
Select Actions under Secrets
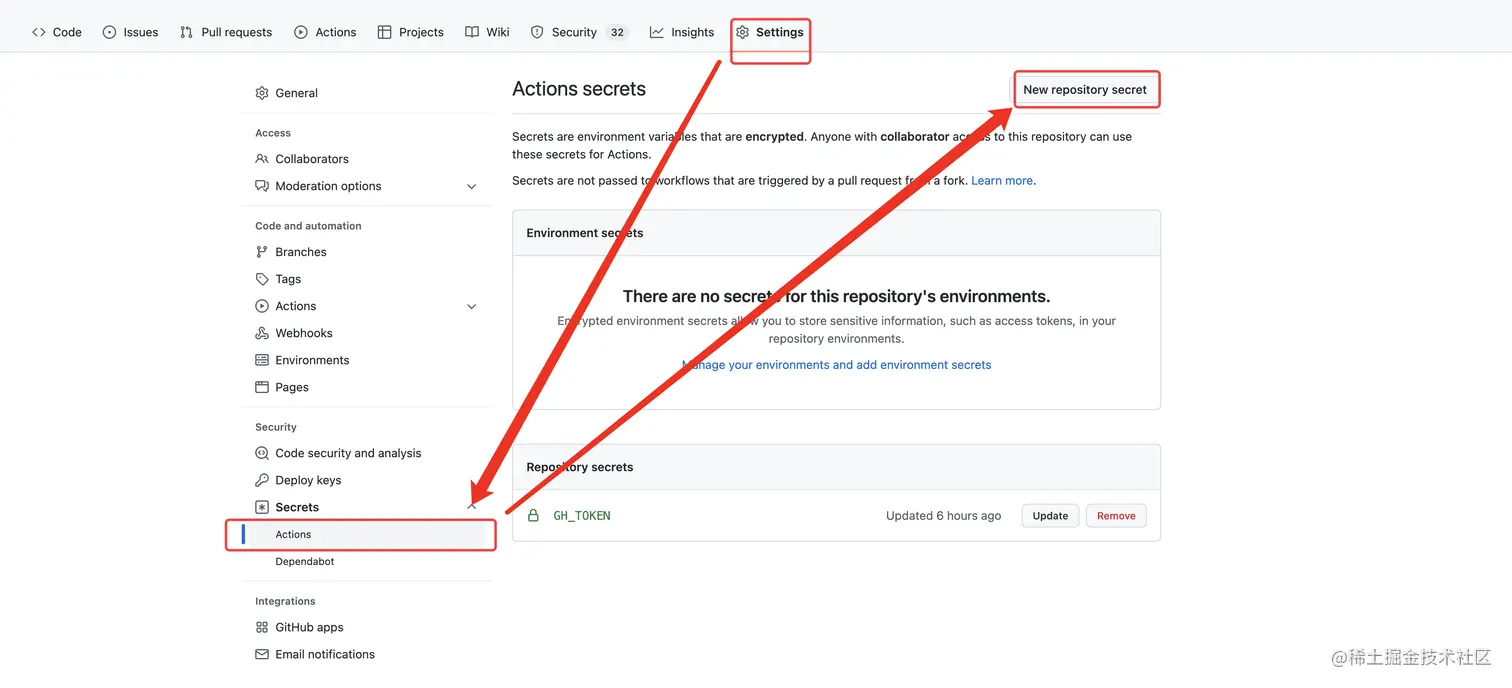tap(366, 535)
